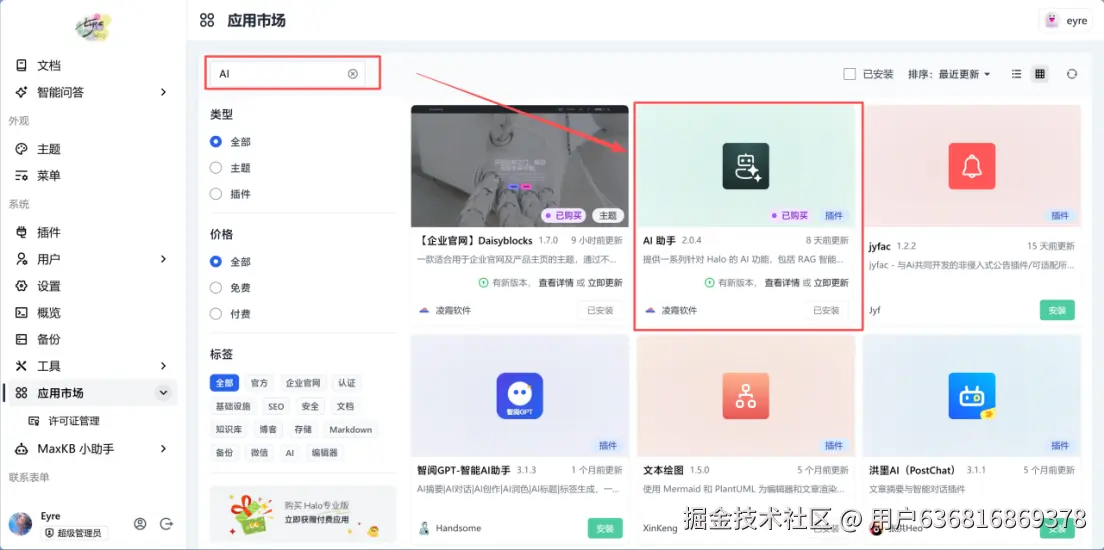This screenshot has width=1104, height=550.
Task: Open the MaxKB 小助手 robot icon
Action: click(x=23, y=449)
